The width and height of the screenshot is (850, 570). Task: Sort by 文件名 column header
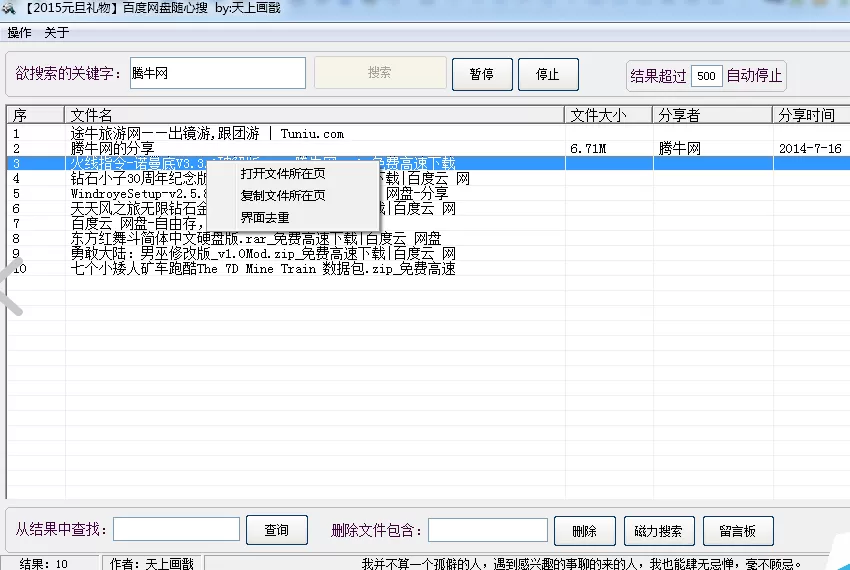314,115
